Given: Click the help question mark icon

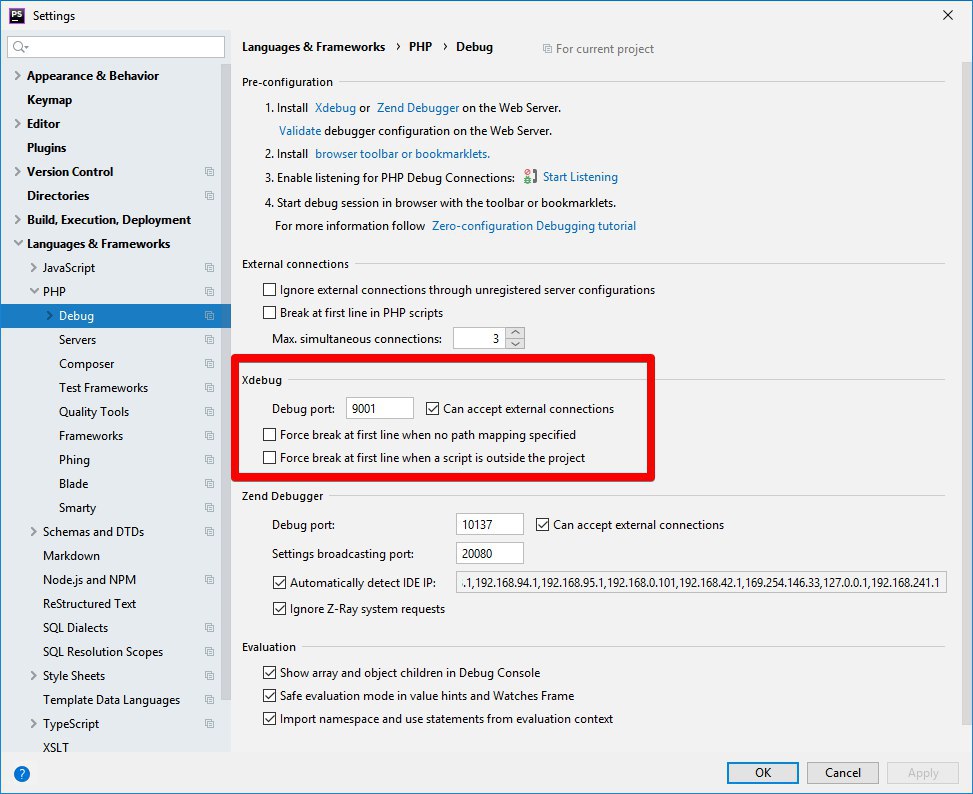Looking at the screenshot, I should click(22, 773).
